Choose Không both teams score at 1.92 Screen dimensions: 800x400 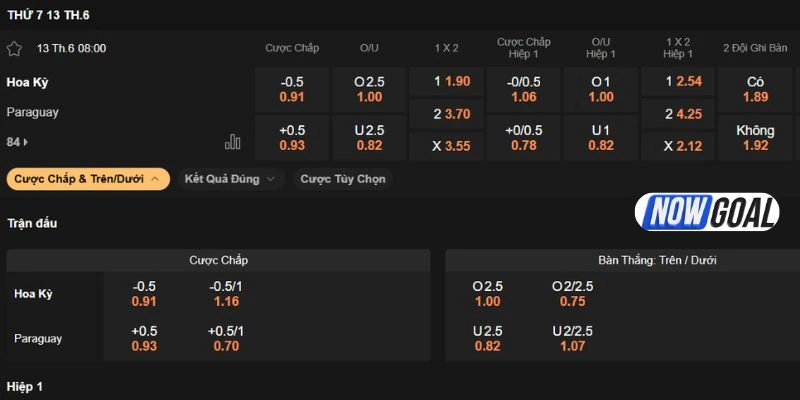click(x=755, y=138)
